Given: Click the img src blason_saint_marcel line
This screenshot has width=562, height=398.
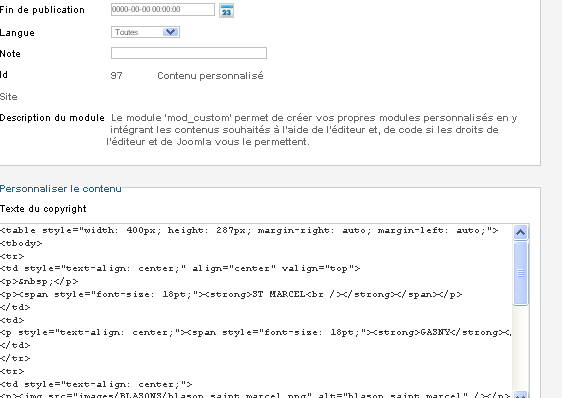Looking at the screenshot, I should pos(255,395).
